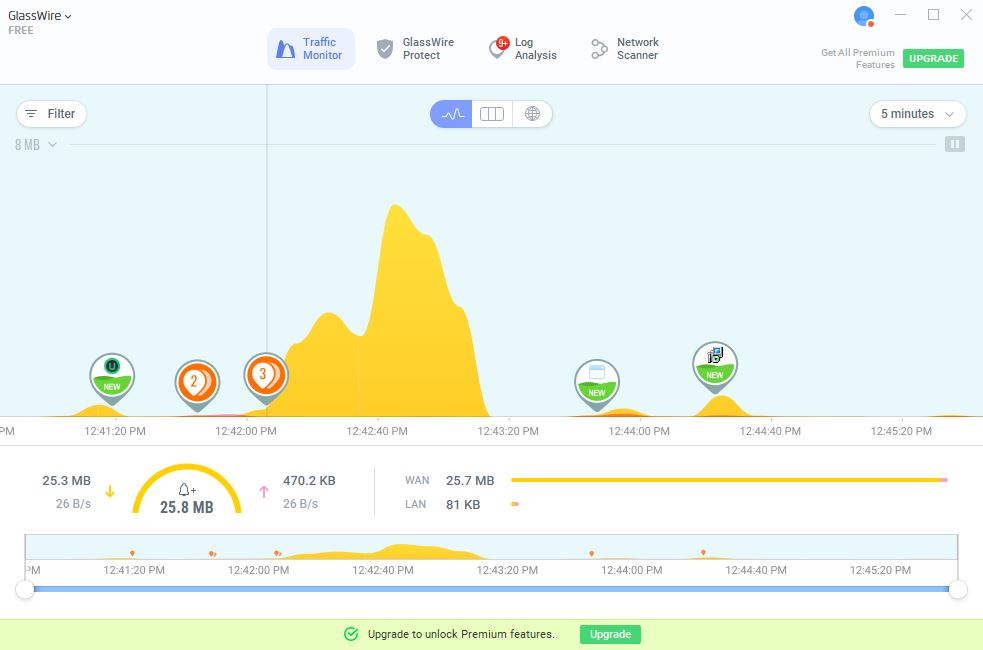Click the green UPGRADE button at top
The image size is (983, 650).
pos(933,58)
